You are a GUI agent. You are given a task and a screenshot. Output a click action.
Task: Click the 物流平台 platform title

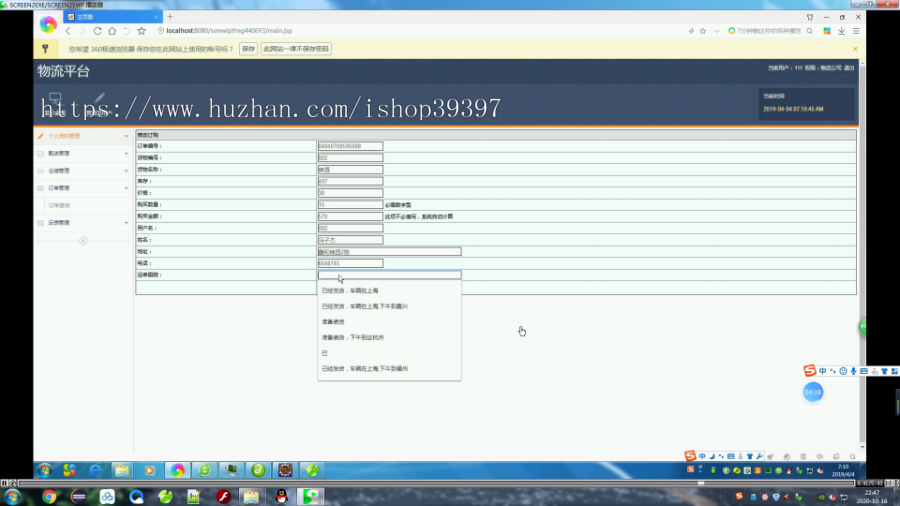pyautogui.click(x=64, y=71)
